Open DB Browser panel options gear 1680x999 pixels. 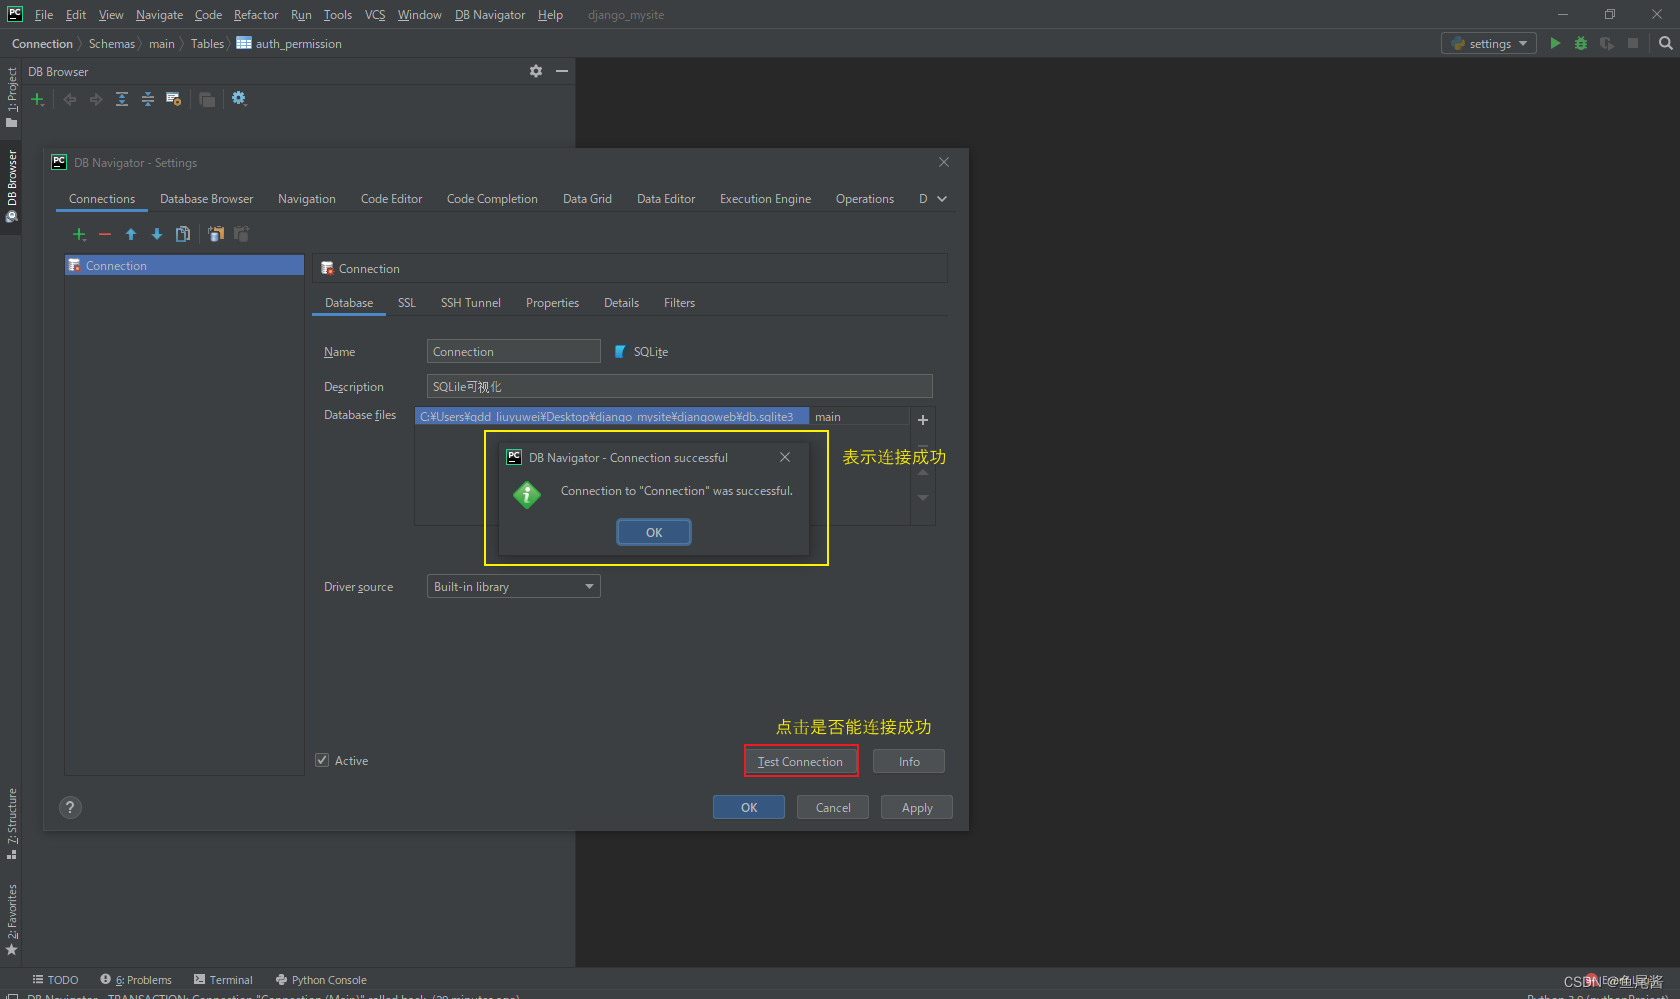[x=536, y=71]
